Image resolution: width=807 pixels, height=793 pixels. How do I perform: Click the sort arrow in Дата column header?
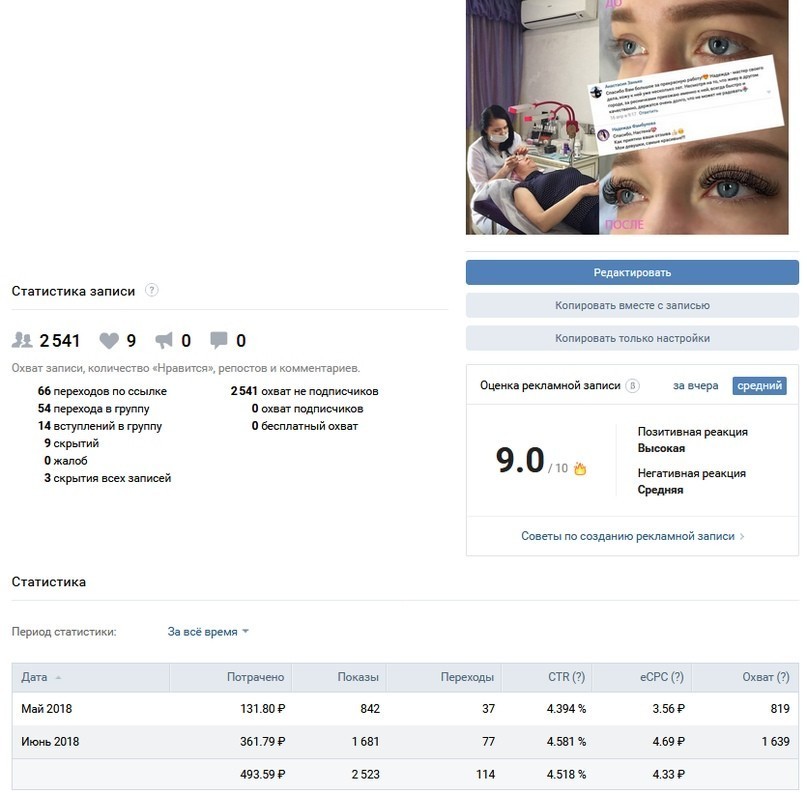pos(58,677)
